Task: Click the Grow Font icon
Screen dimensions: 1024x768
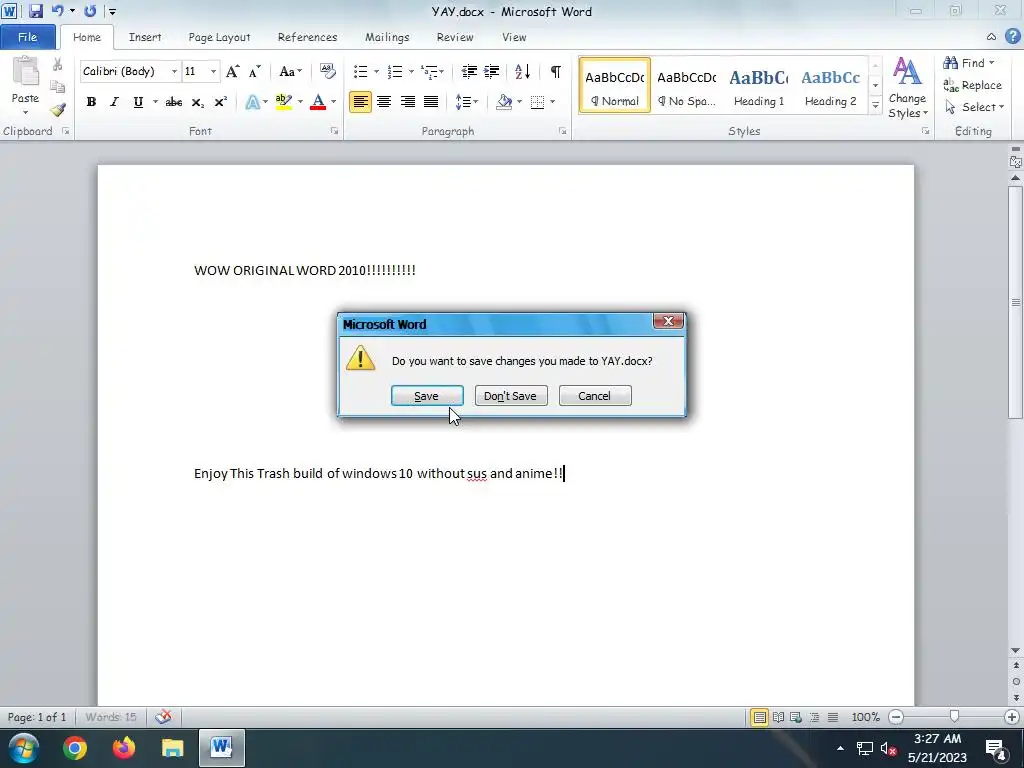Action: click(x=232, y=71)
